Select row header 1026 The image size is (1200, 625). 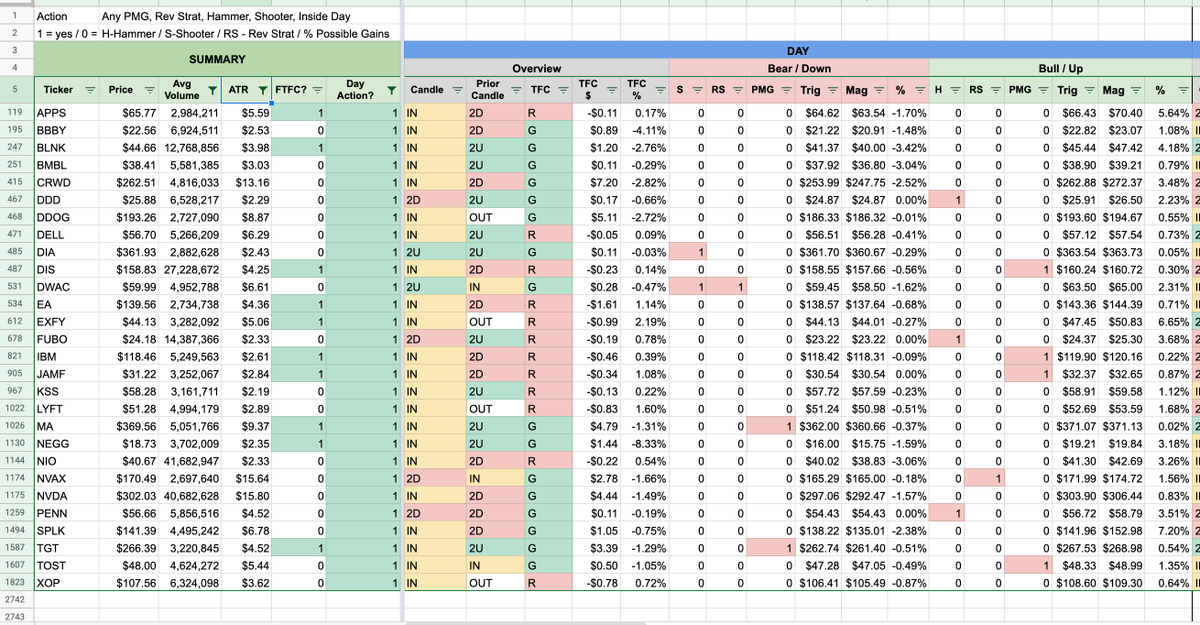pyautogui.click(x=15, y=426)
